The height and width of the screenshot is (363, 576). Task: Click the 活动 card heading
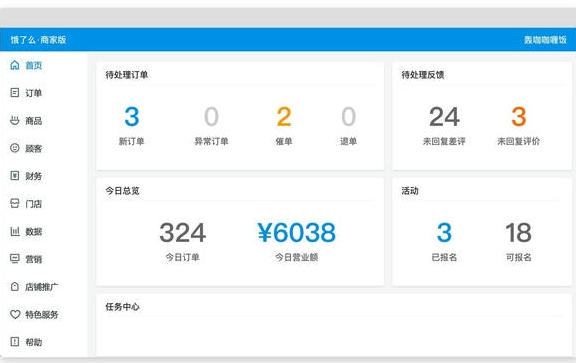[410, 191]
